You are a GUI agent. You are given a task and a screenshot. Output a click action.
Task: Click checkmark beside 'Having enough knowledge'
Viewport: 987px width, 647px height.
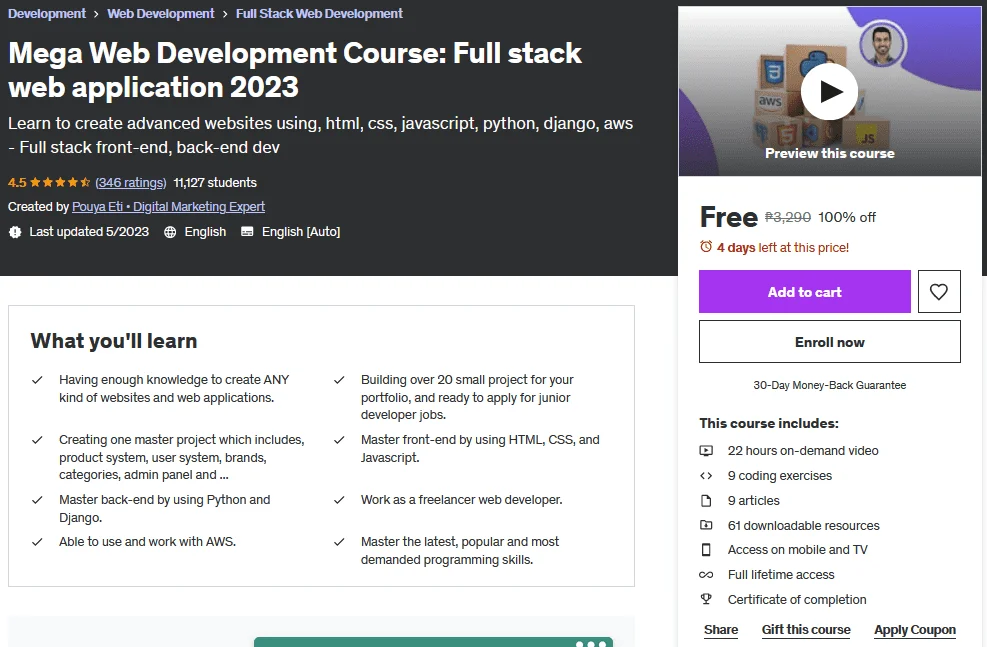coord(37,380)
